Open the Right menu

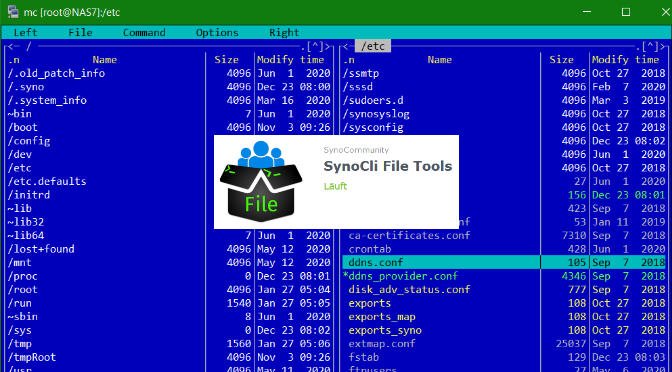pos(284,33)
